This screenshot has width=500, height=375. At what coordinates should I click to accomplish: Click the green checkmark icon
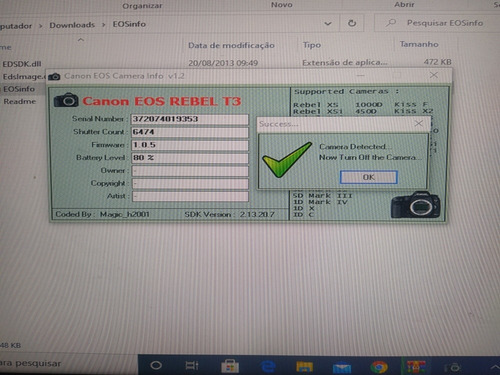[287, 159]
